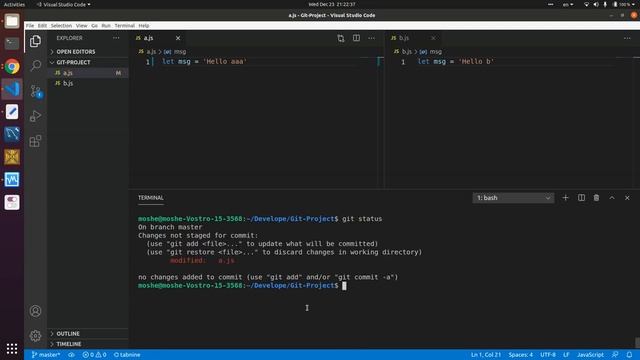Open Google Chrome from Ubuntu dock

12,66
